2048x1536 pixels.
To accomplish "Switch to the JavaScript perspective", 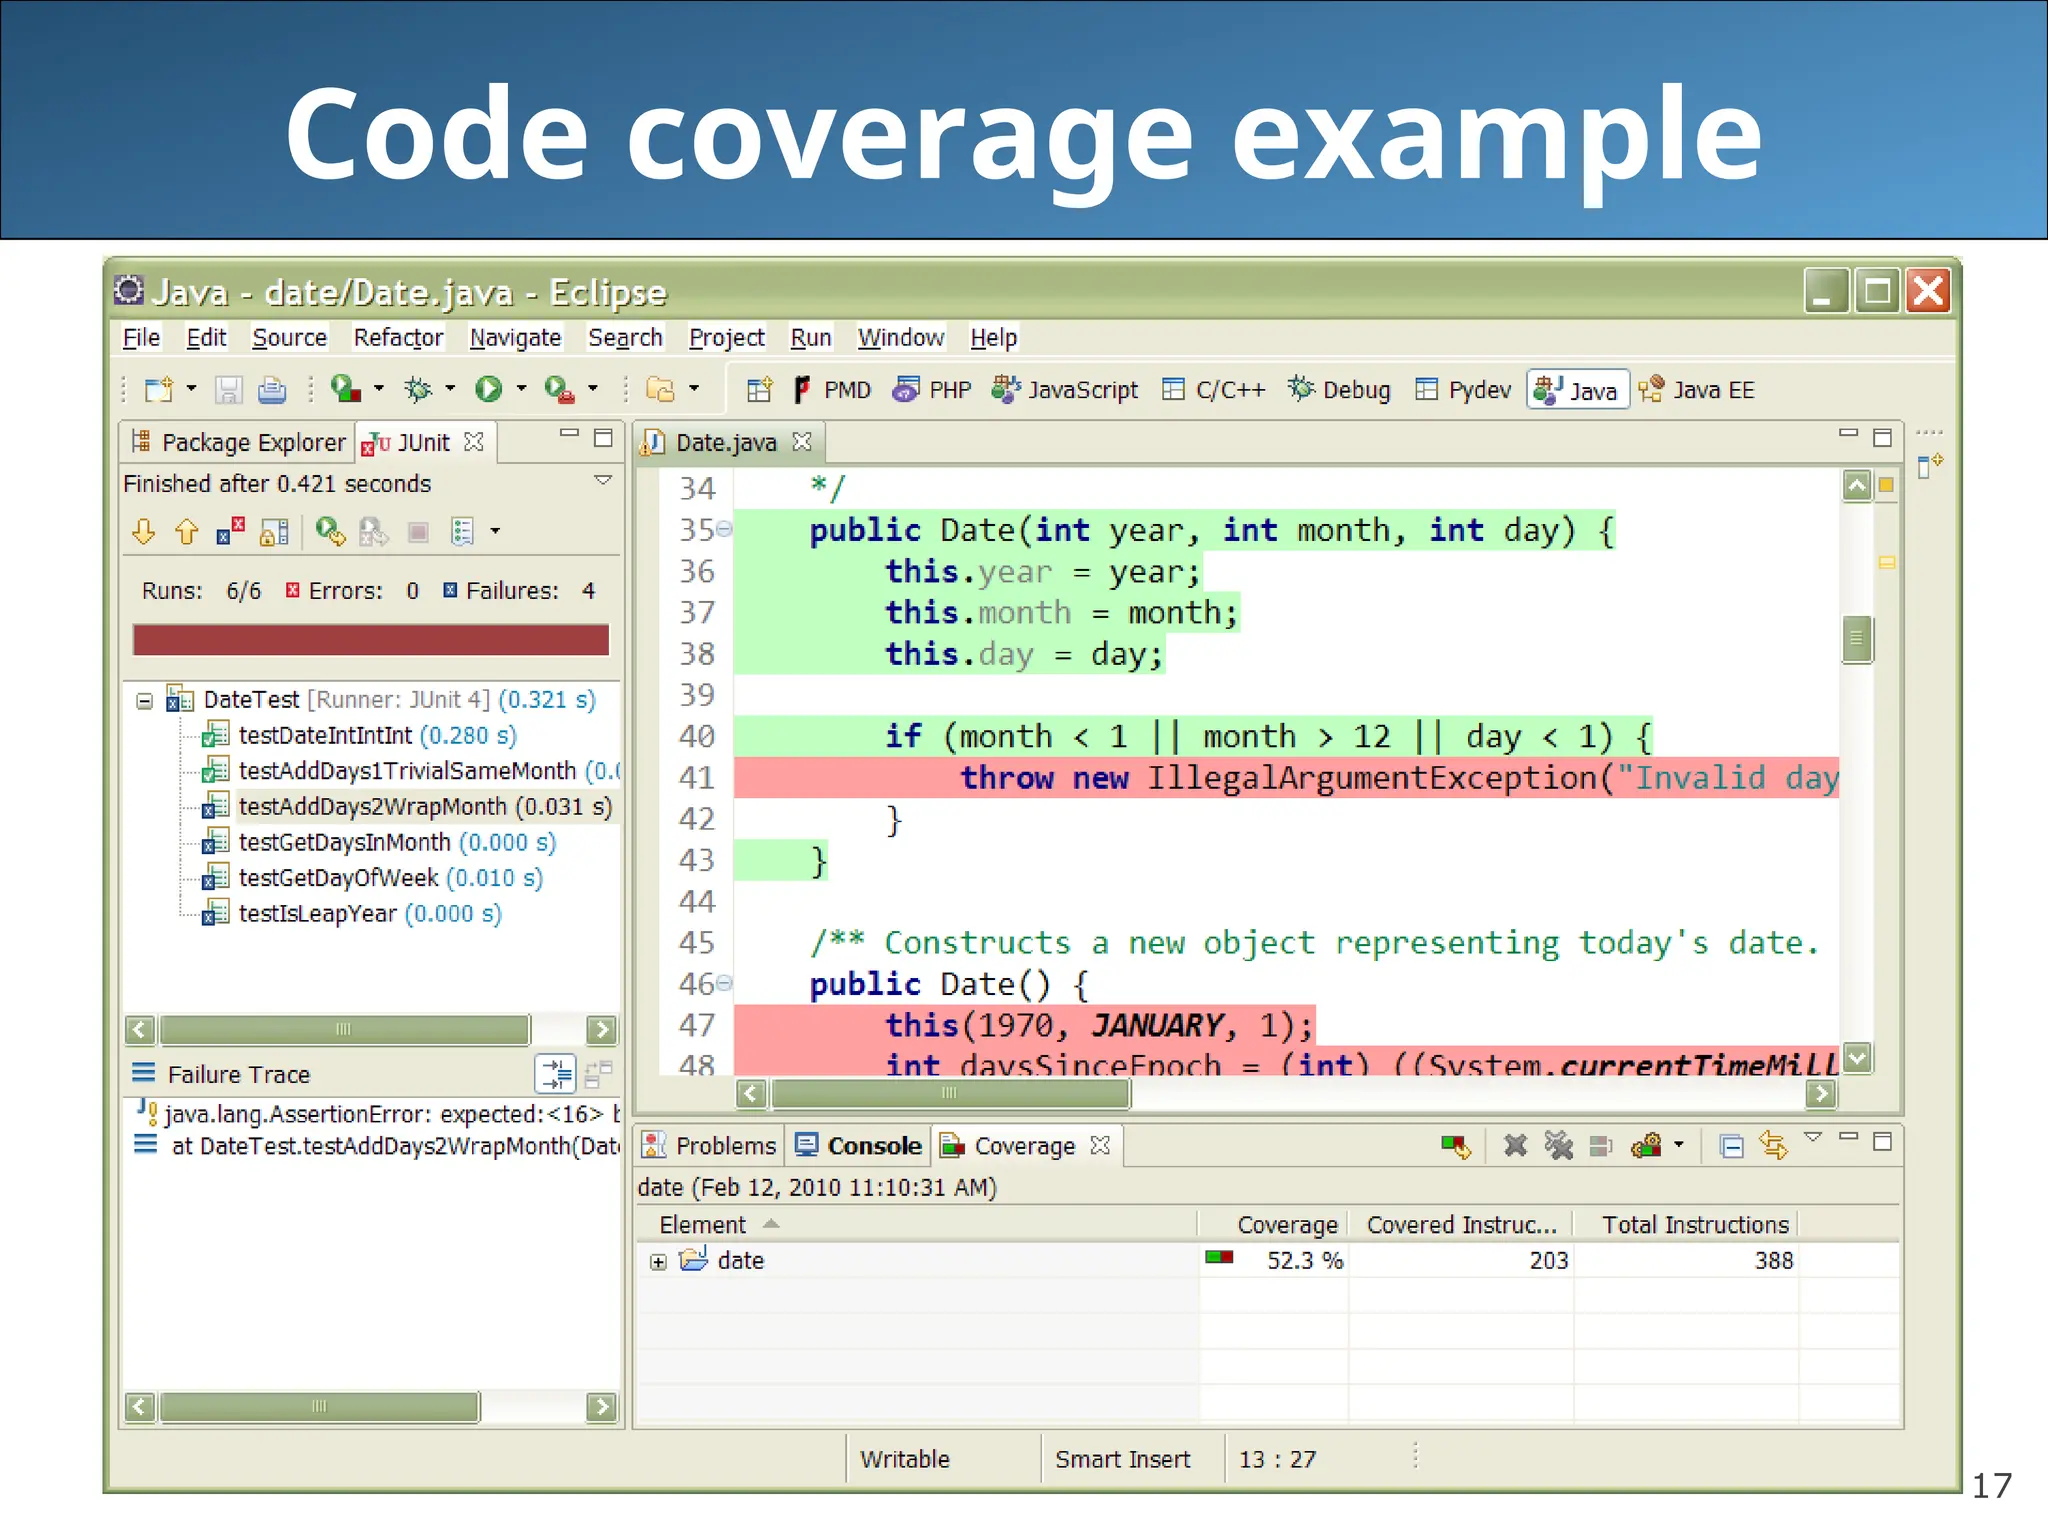I will (1065, 390).
